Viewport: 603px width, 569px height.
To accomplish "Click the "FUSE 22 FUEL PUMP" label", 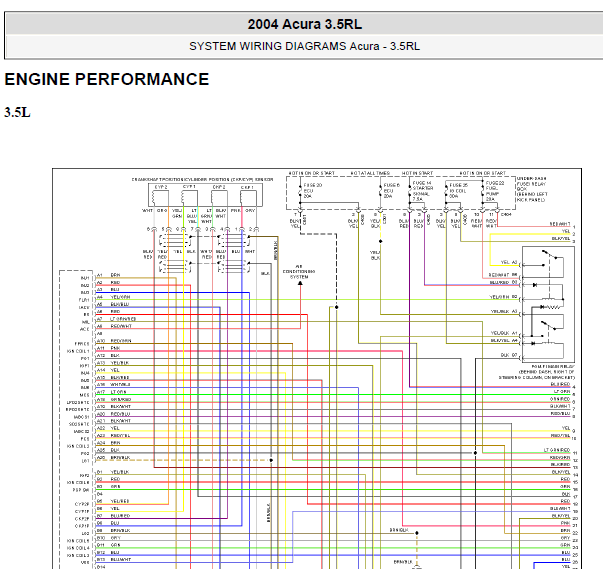I will point(495,191).
